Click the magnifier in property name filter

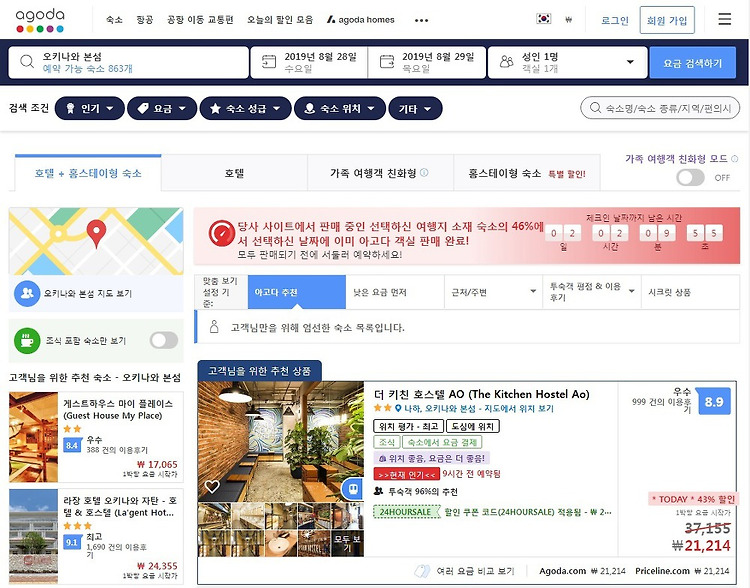(x=595, y=108)
